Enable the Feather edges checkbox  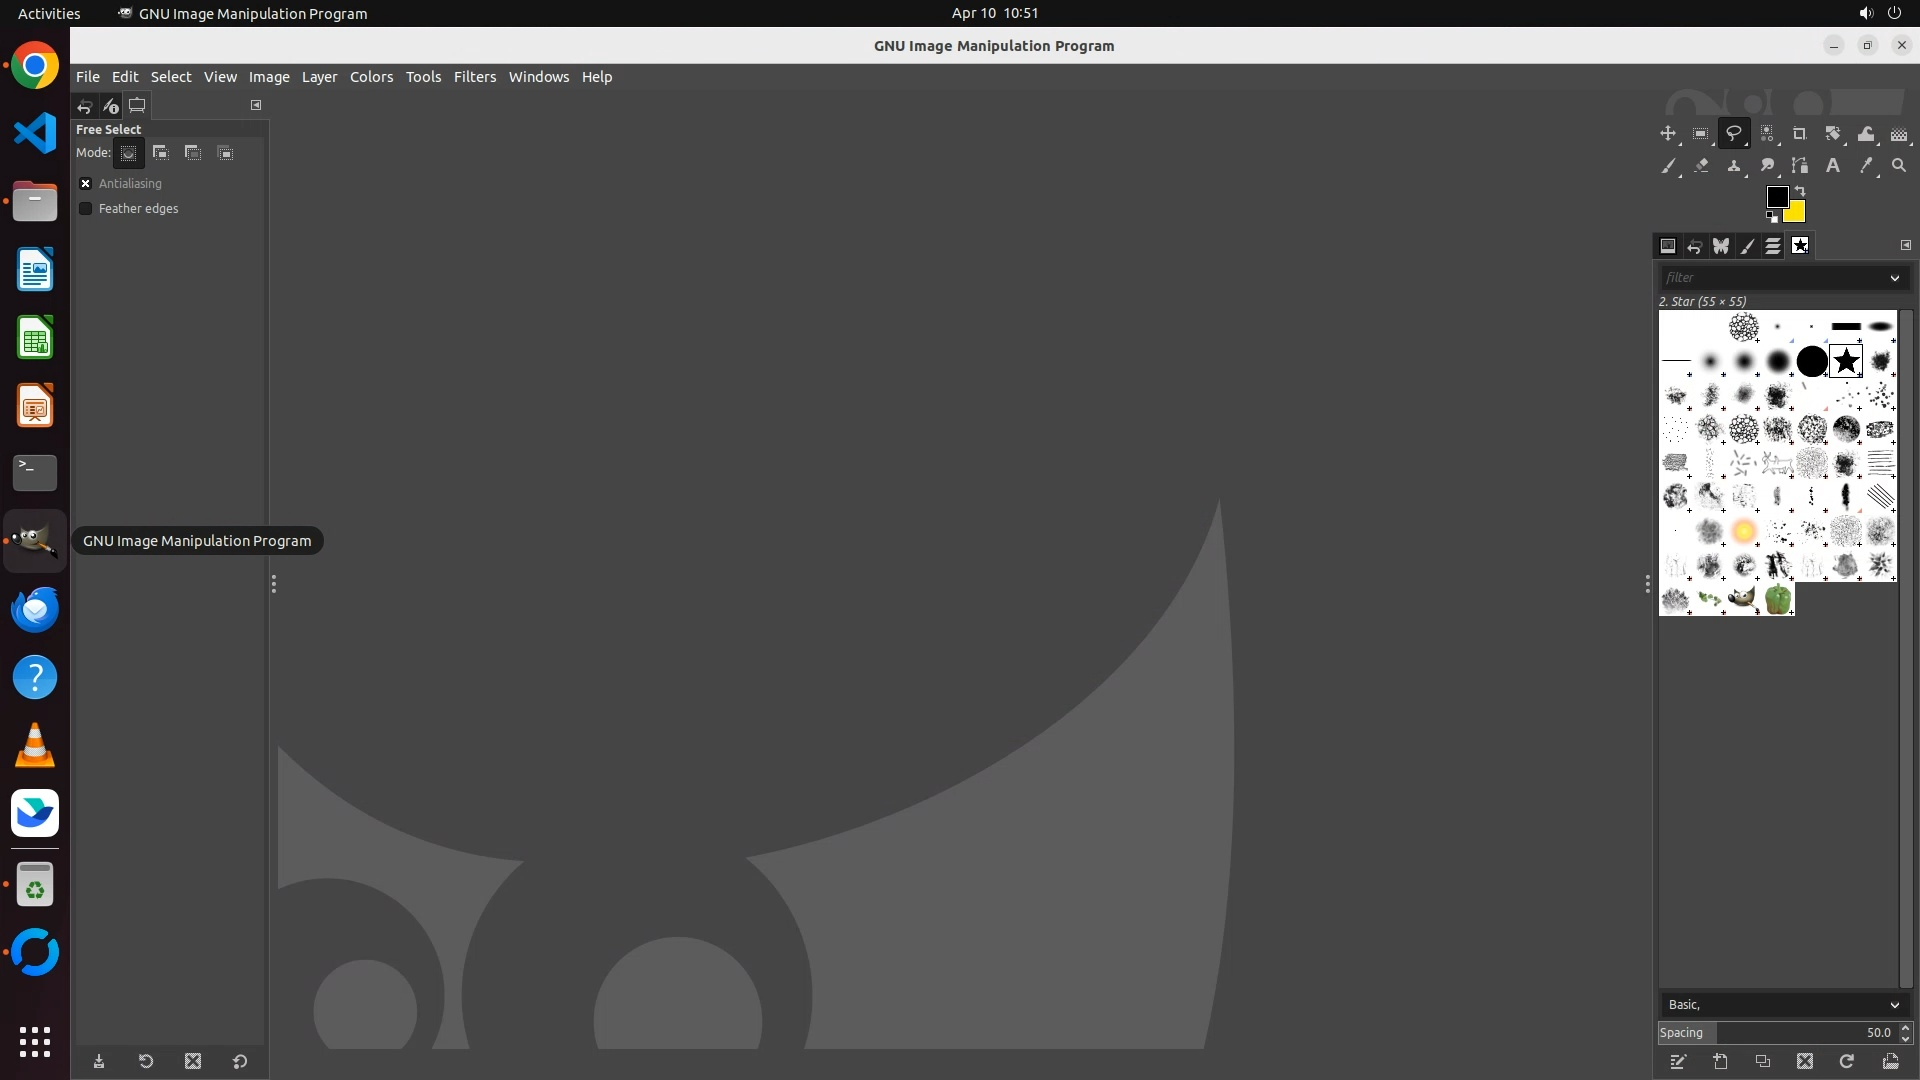86,209
